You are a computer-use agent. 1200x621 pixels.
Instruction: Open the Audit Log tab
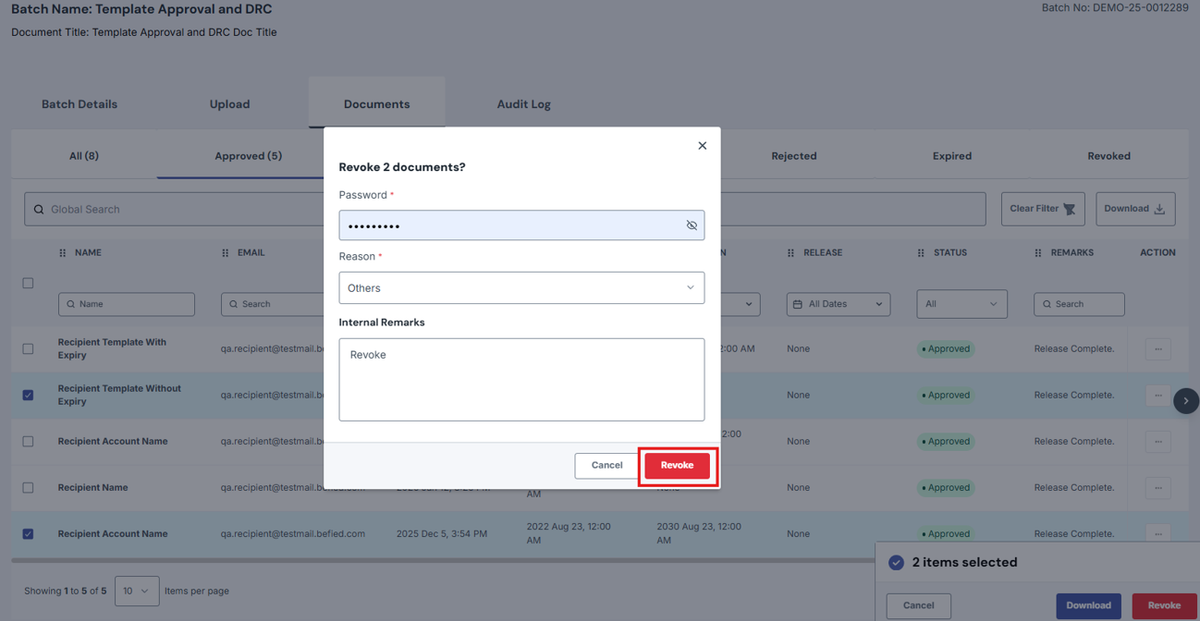524,104
